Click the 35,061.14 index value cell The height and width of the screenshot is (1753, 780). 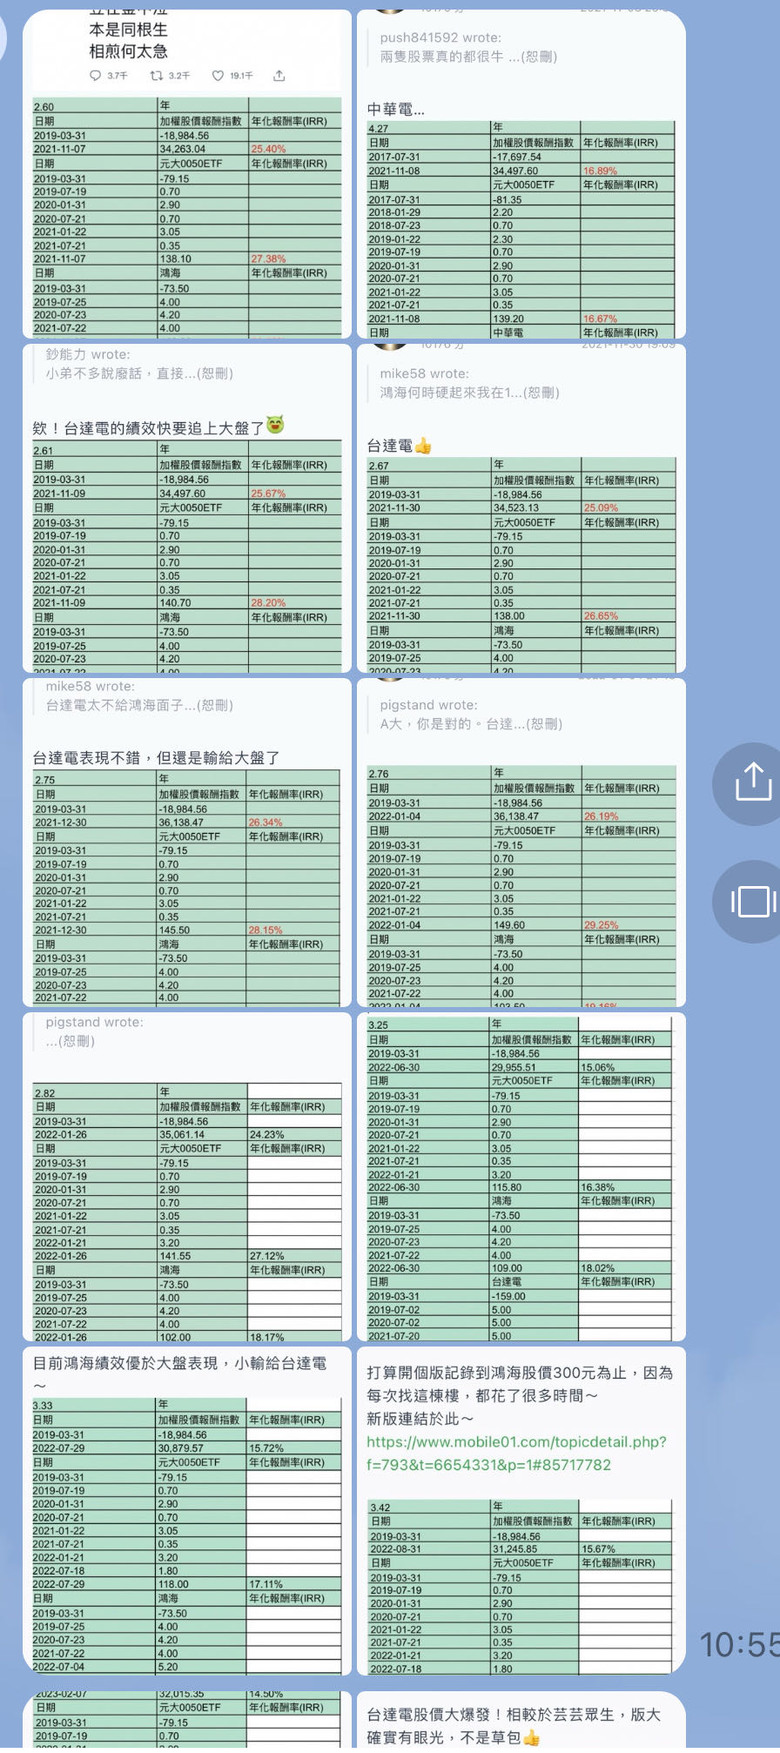coord(203,1134)
